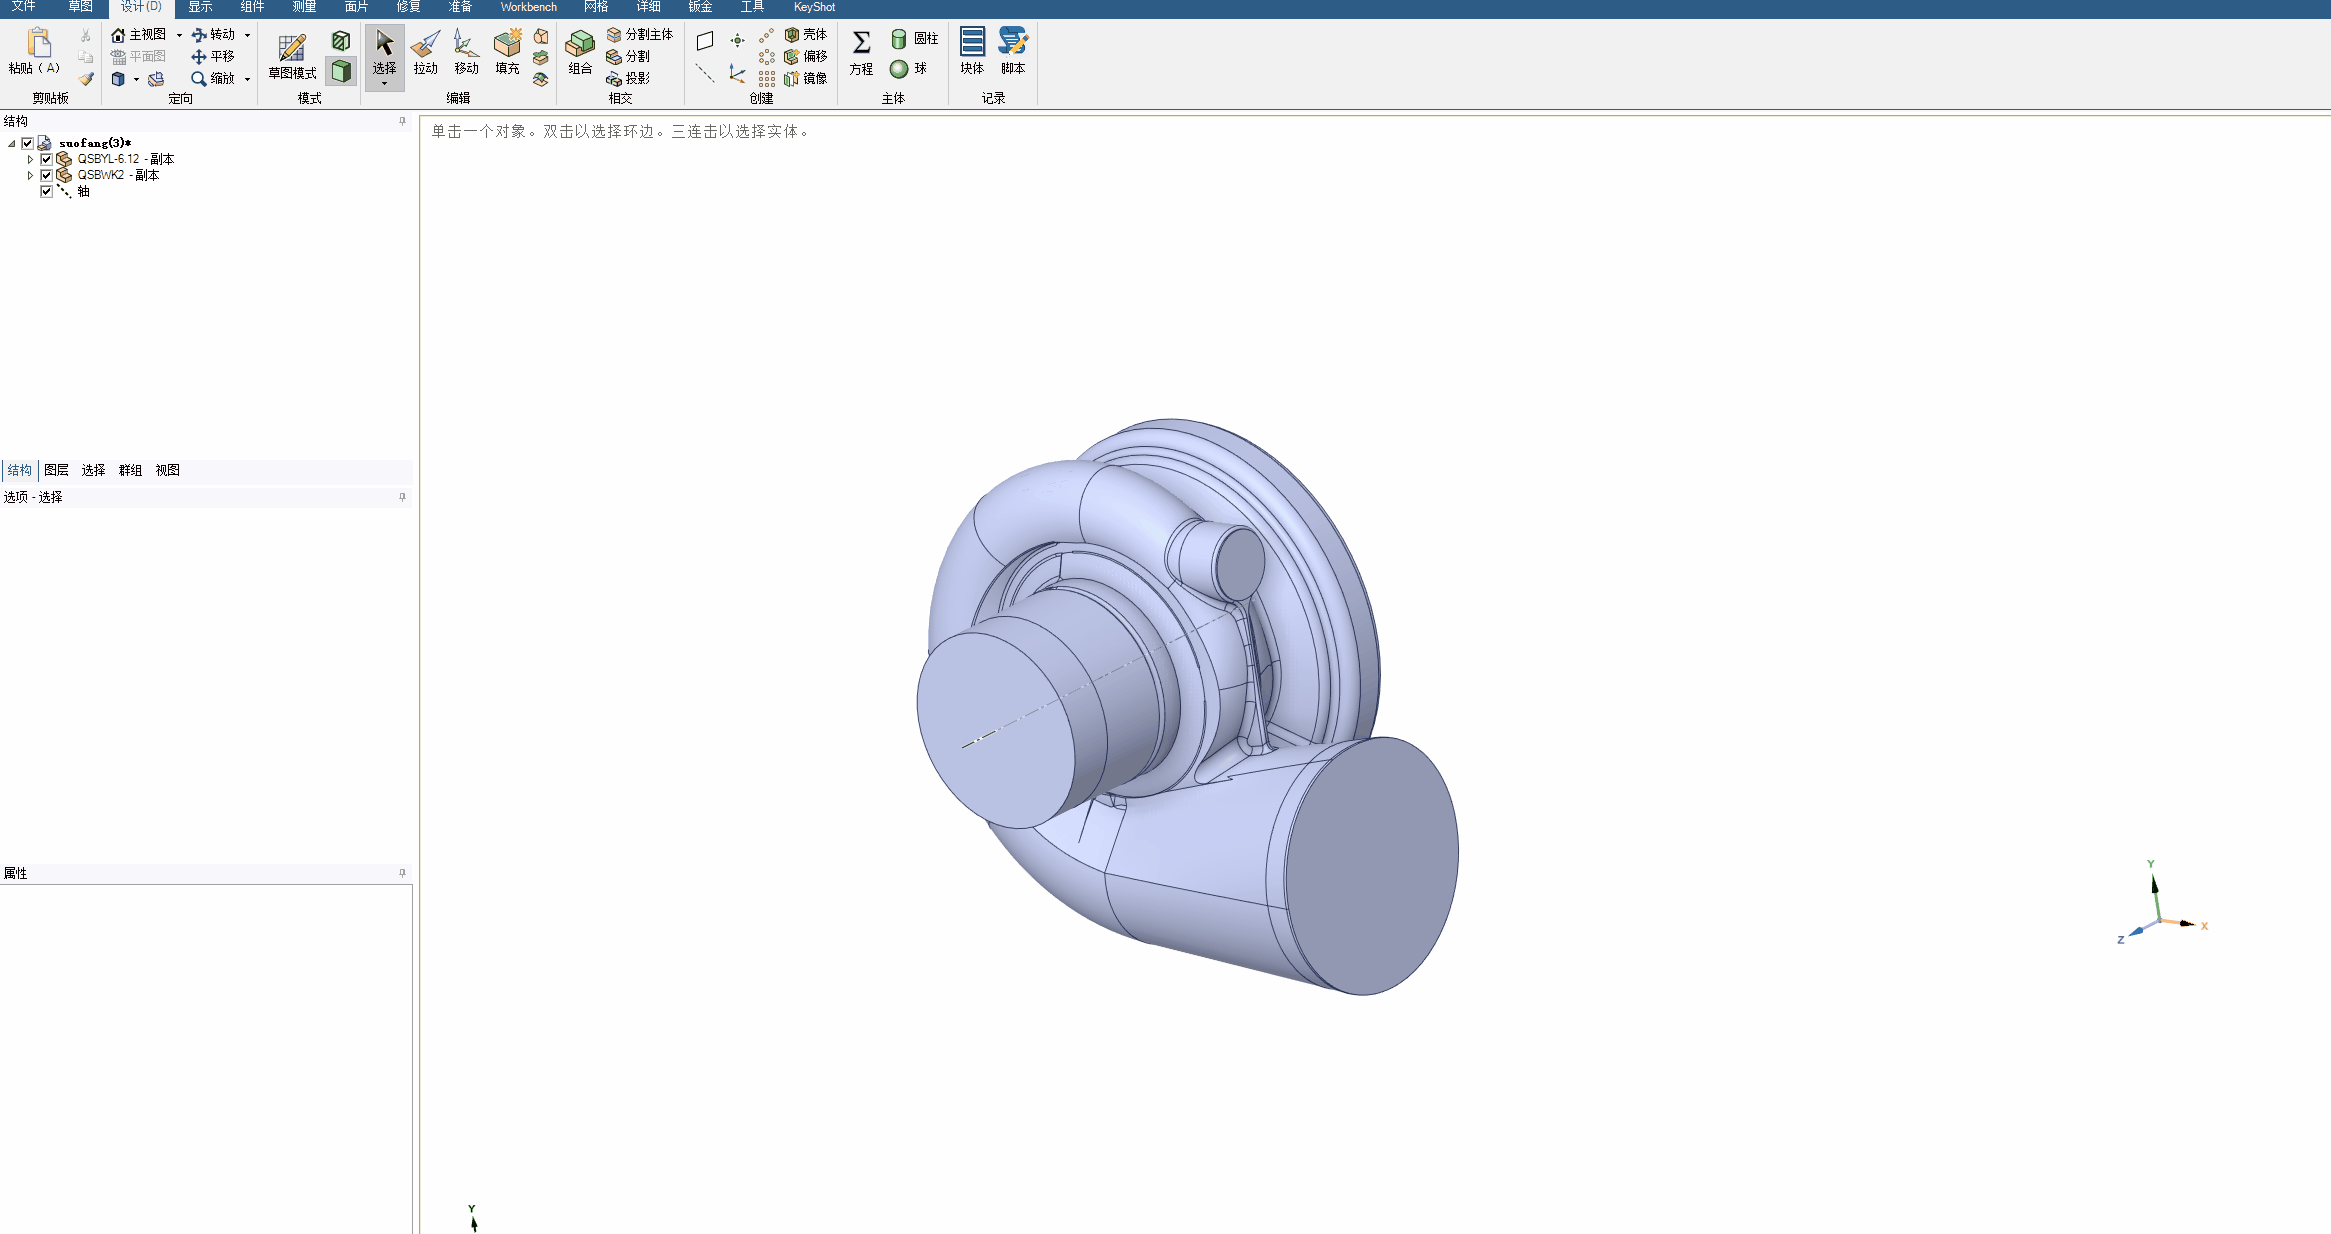Click the point creation icon

pos(737,41)
